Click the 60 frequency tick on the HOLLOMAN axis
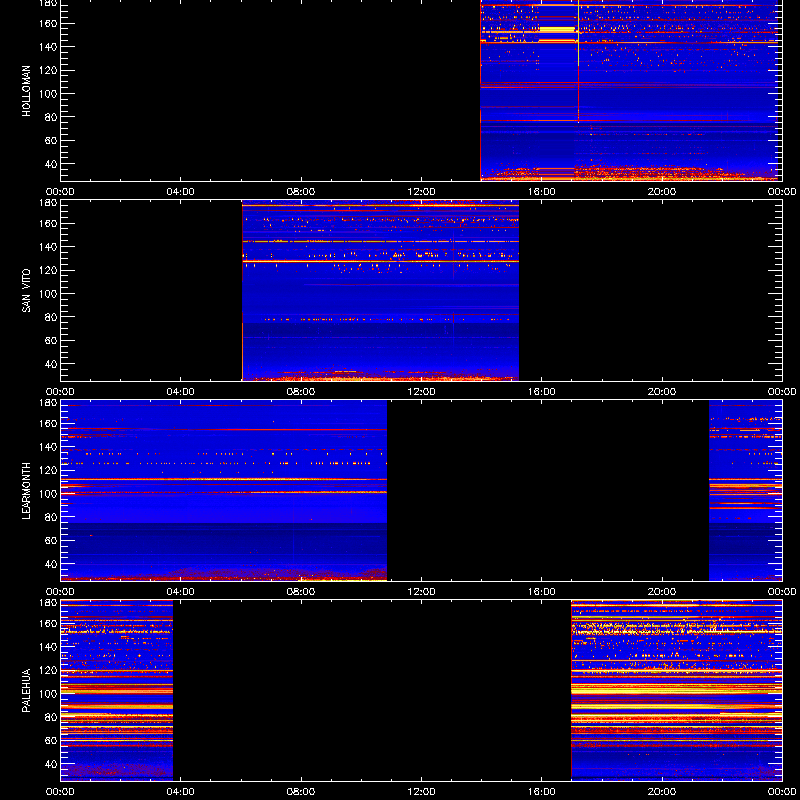800x800 pixels. pos(51,141)
